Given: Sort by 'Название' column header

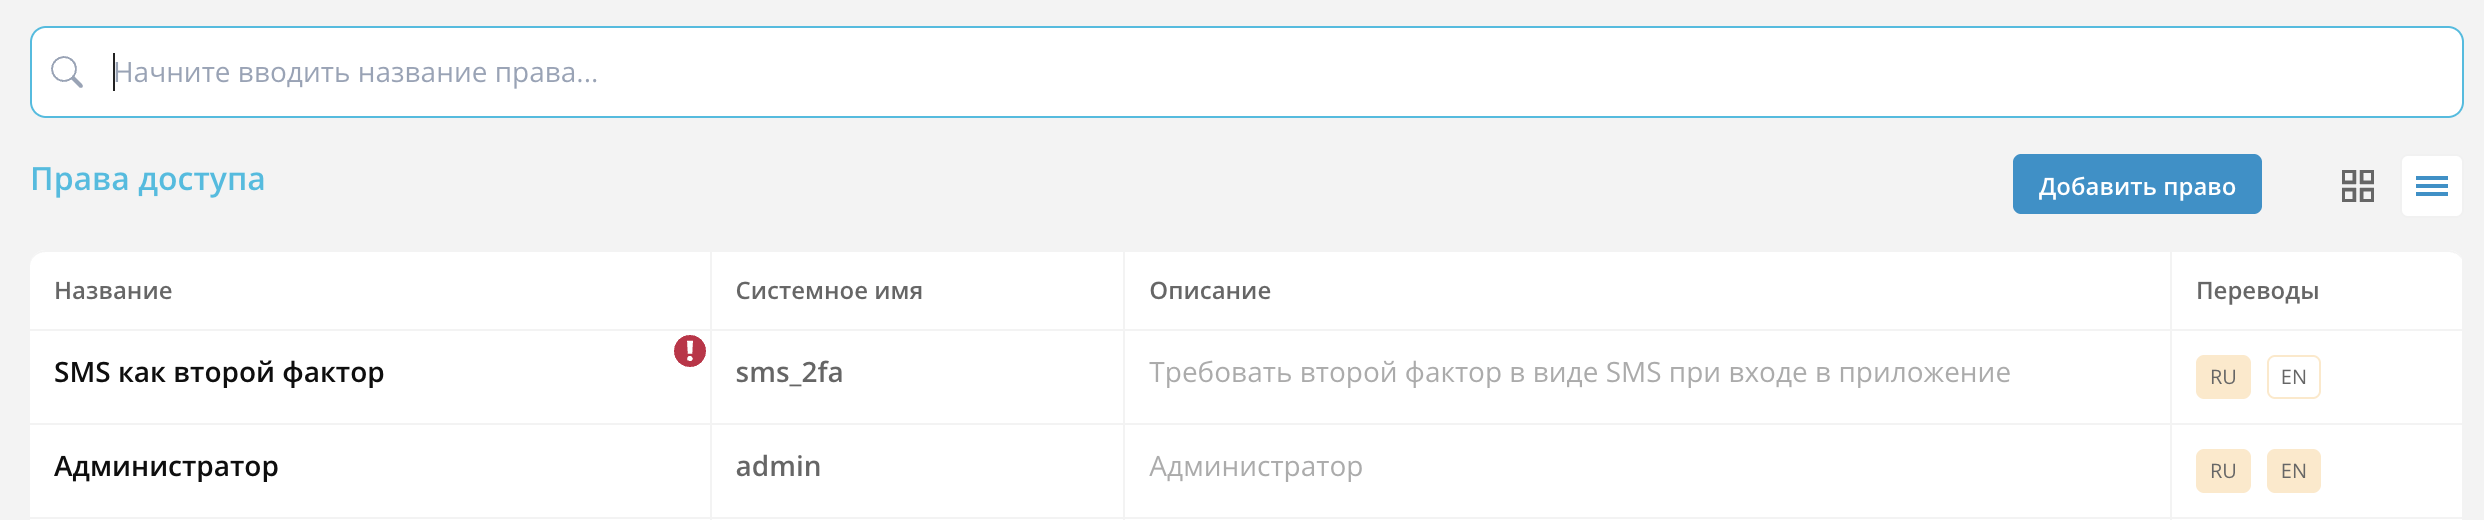Looking at the screenshot, I should [113, 291].
